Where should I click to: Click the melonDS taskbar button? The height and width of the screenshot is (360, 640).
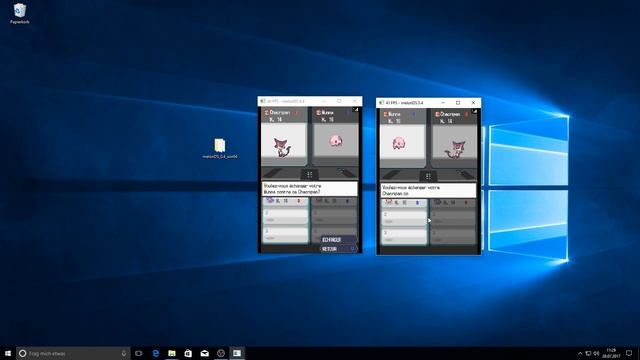click(x=237, y=353)
